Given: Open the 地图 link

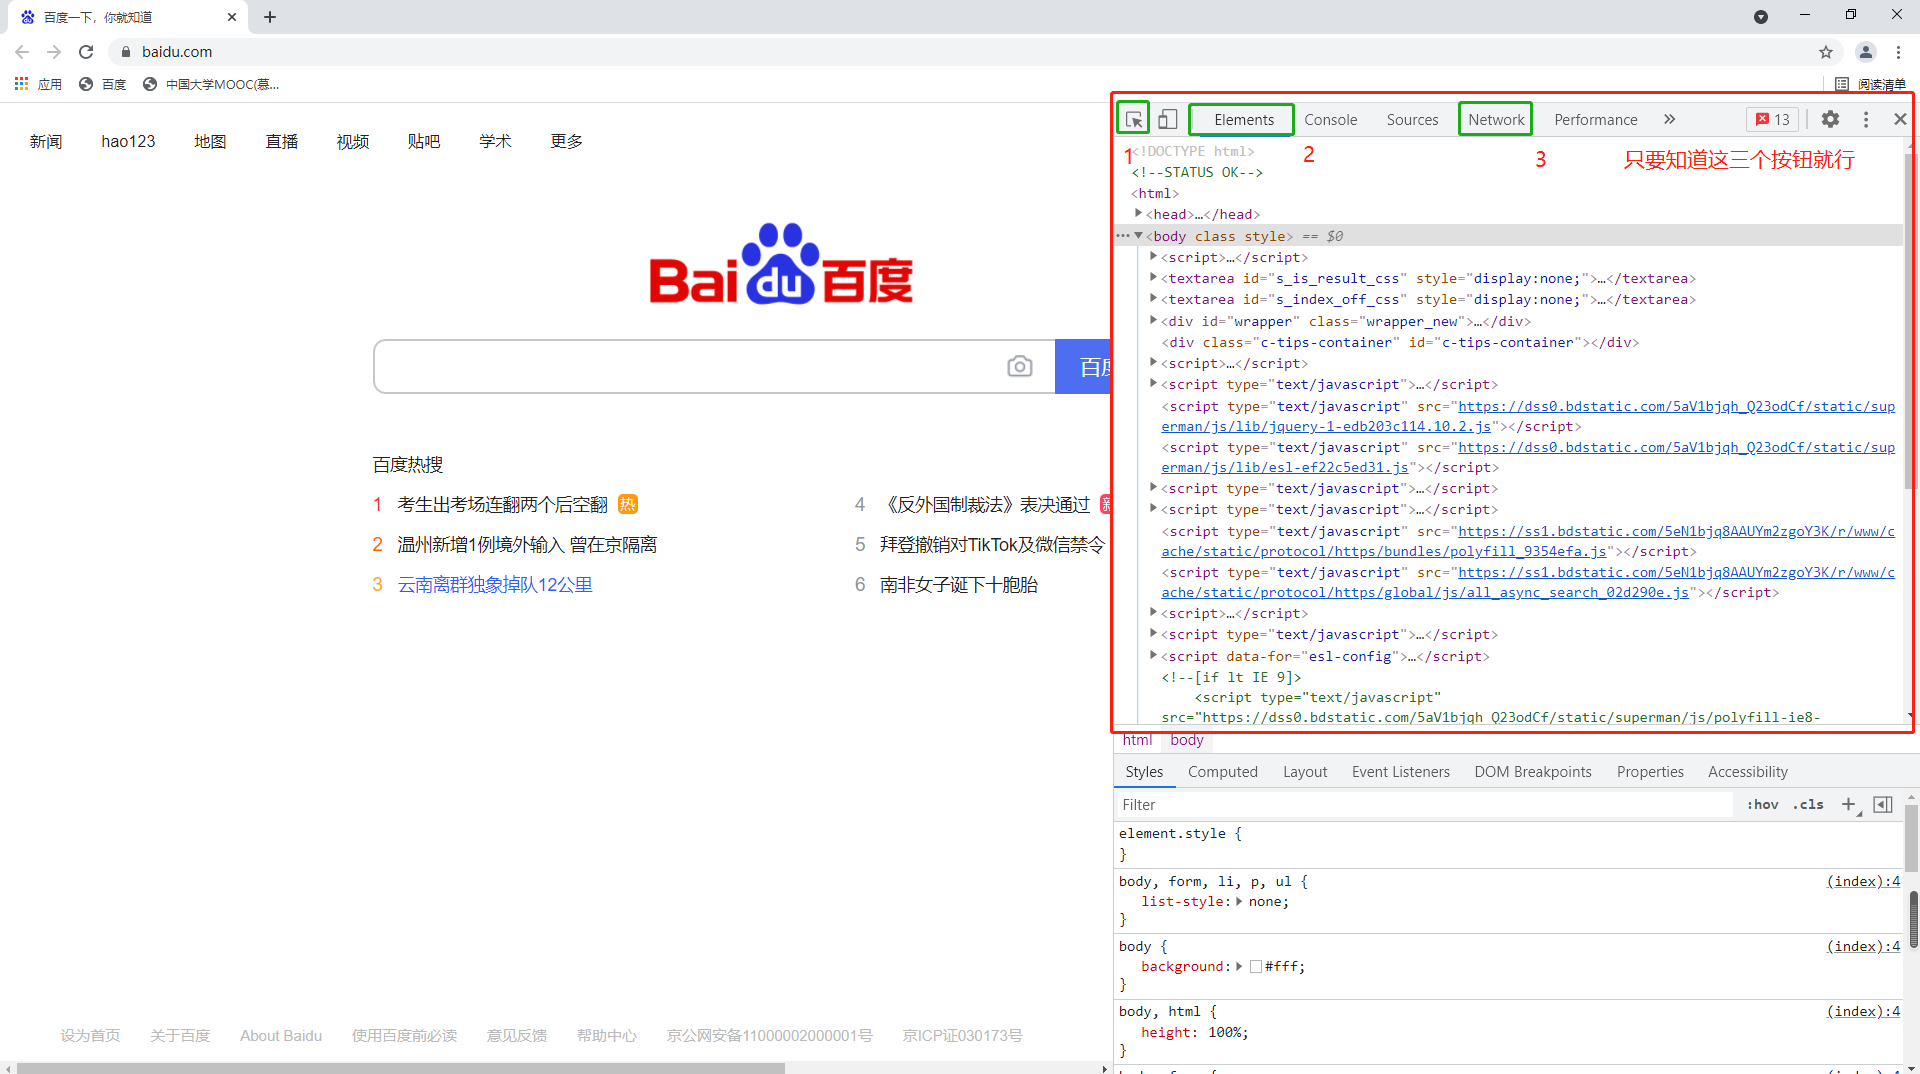Looking at the screenshot, I should coord(210,141).
